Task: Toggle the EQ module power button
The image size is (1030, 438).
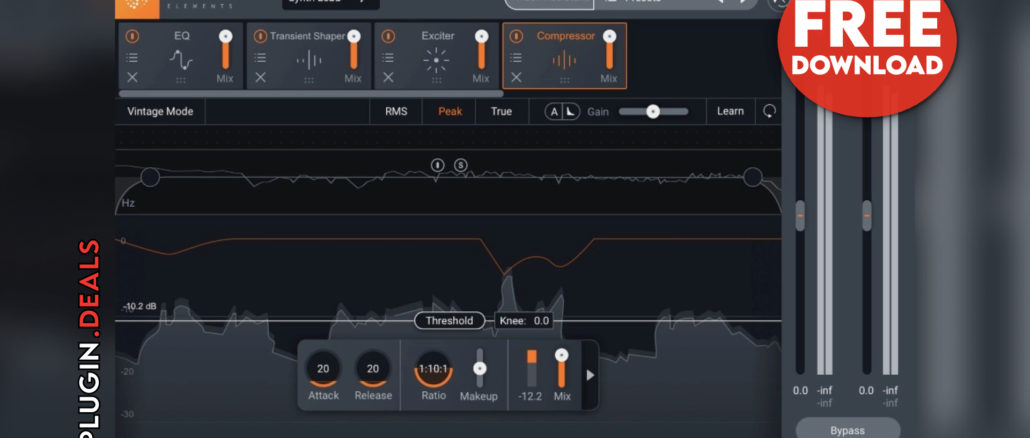Action: pyautogui.click(x=132, y=36)
